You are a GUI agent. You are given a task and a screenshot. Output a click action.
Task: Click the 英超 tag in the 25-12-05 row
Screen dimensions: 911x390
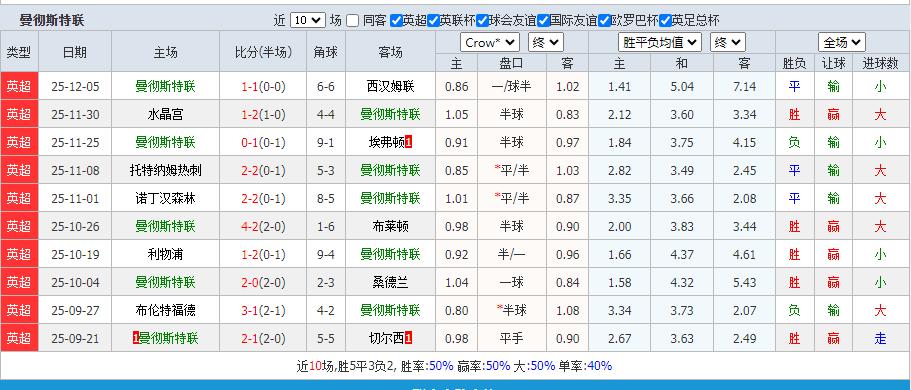pyautogui.click(x=19, y=87)
